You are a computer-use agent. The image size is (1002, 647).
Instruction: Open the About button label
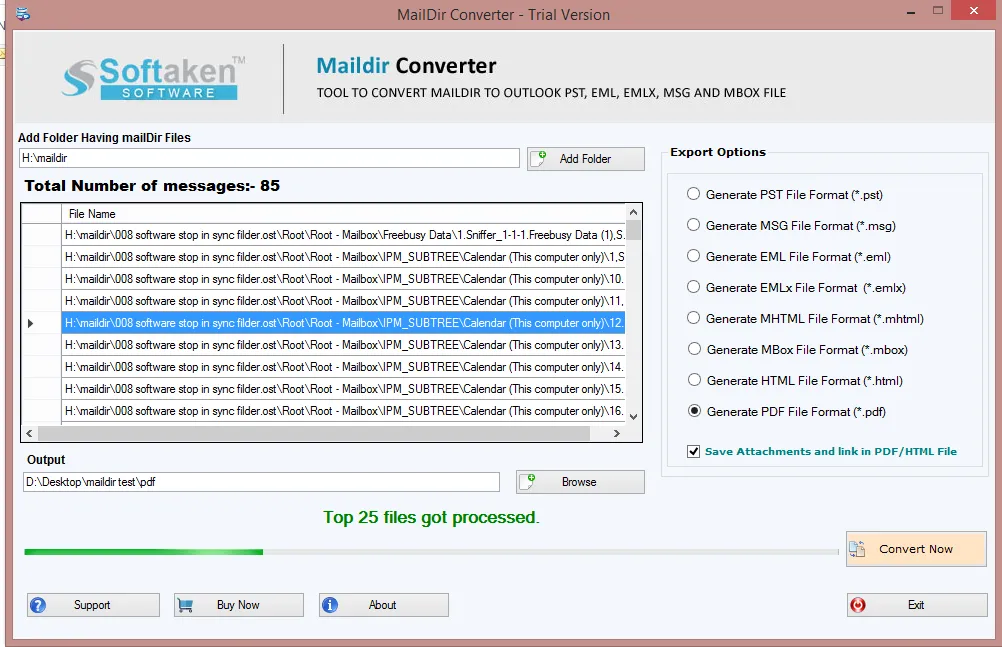click(382, 605)
